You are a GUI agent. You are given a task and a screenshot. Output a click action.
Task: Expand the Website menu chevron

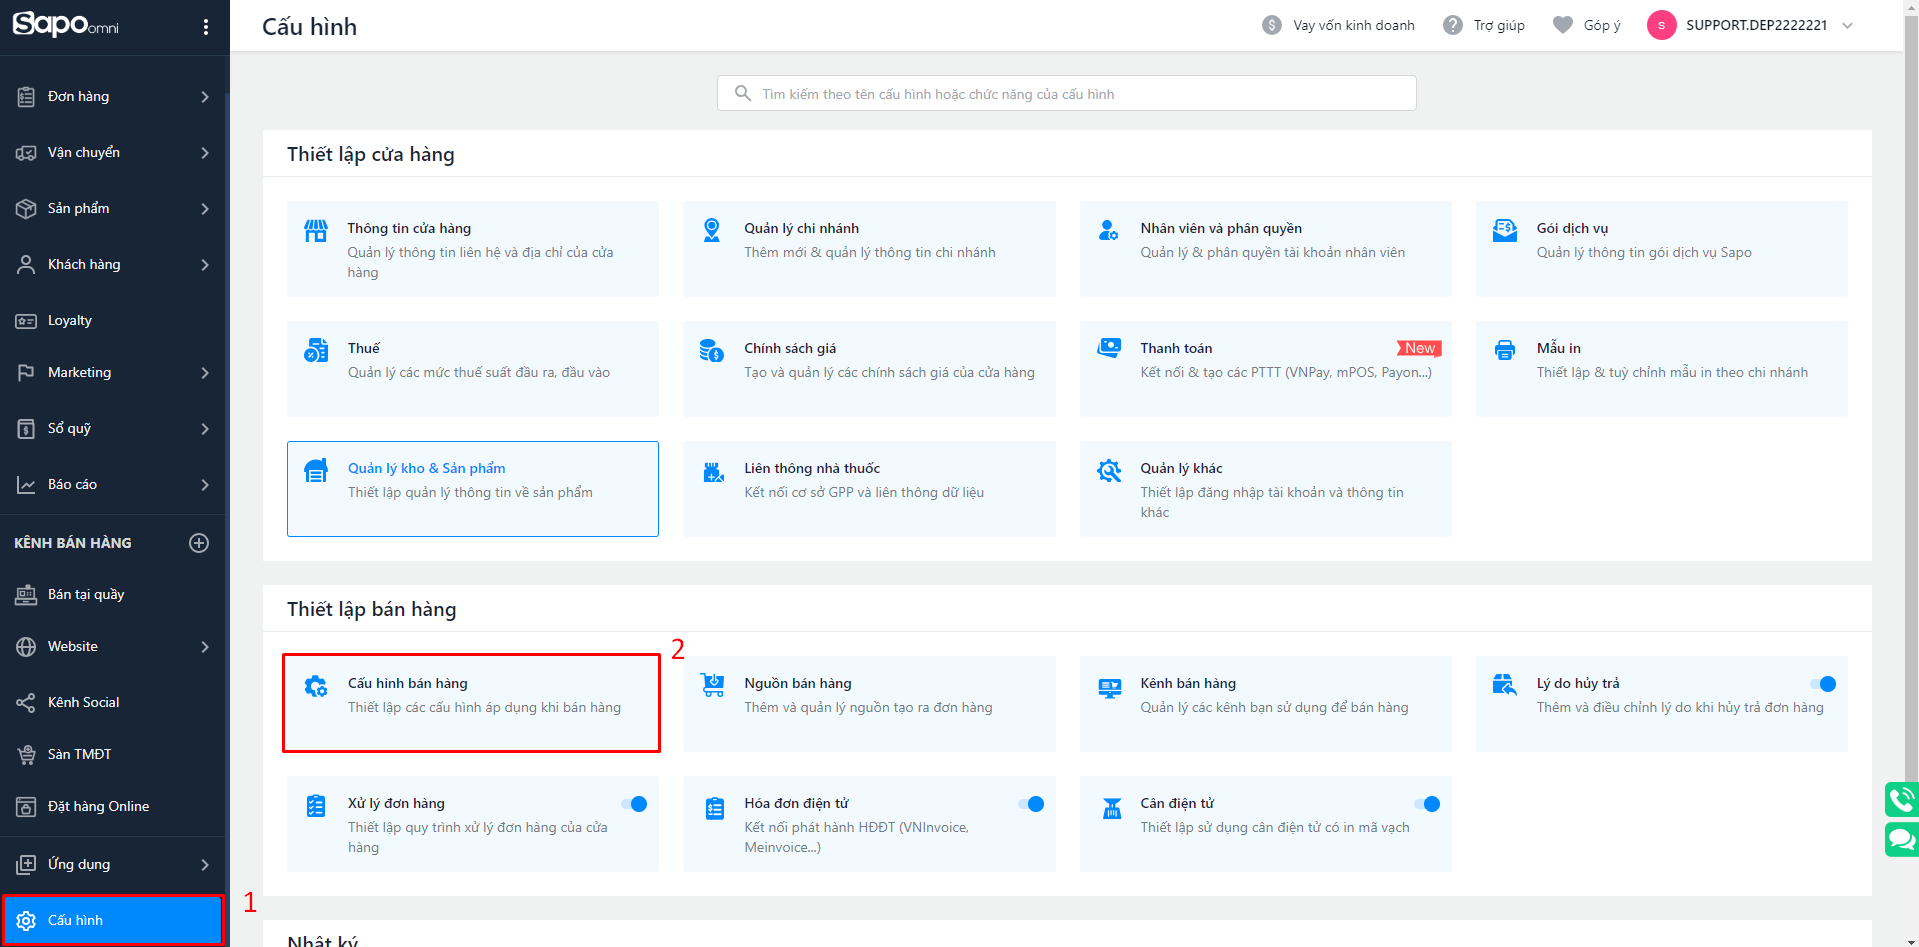[205, 647]
